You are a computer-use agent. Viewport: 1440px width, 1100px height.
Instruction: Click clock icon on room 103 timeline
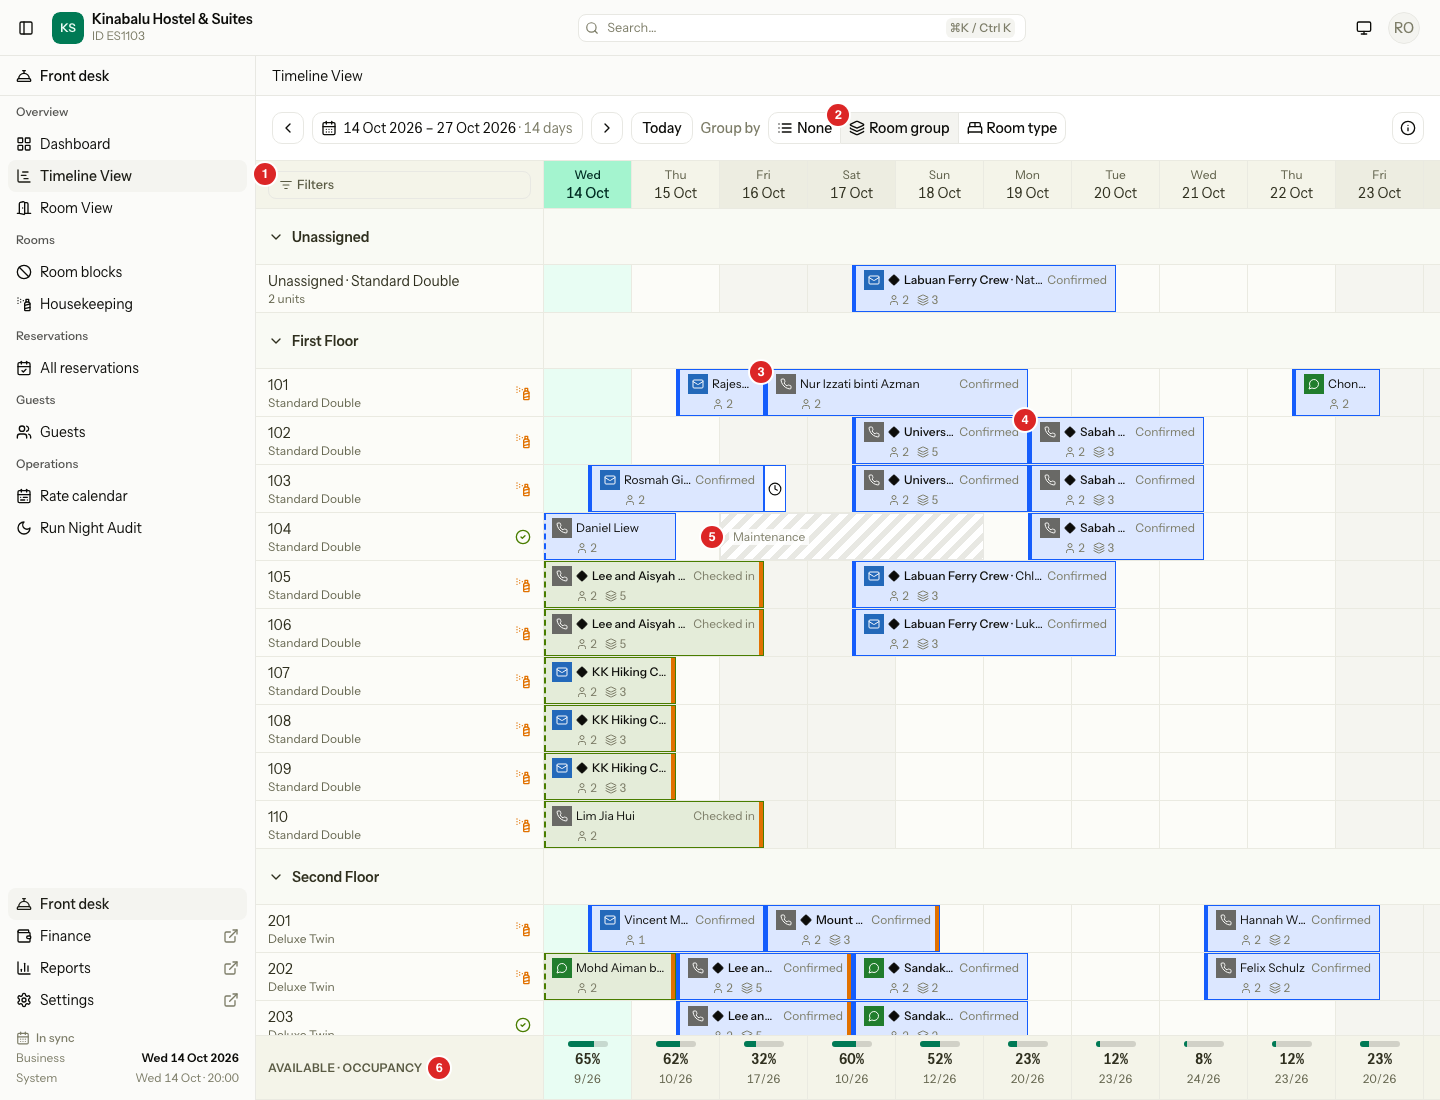point(775,489)
